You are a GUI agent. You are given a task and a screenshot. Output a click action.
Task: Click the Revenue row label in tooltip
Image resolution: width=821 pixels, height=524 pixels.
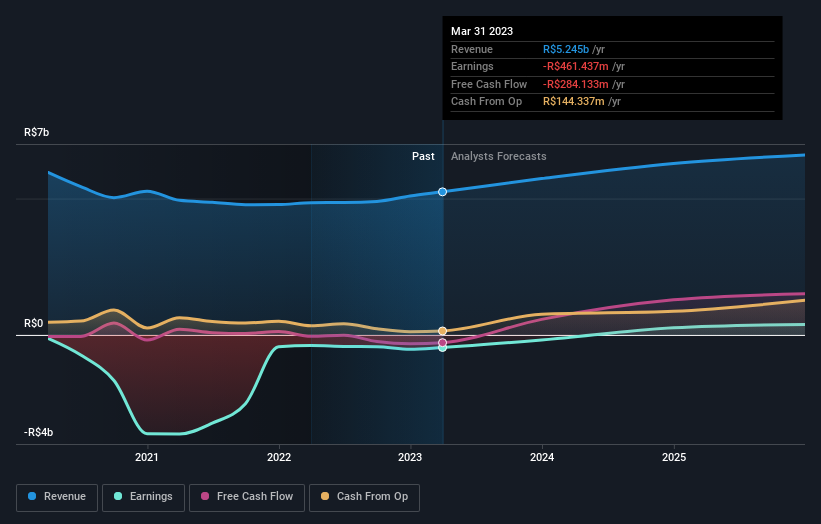click(472, 49)
